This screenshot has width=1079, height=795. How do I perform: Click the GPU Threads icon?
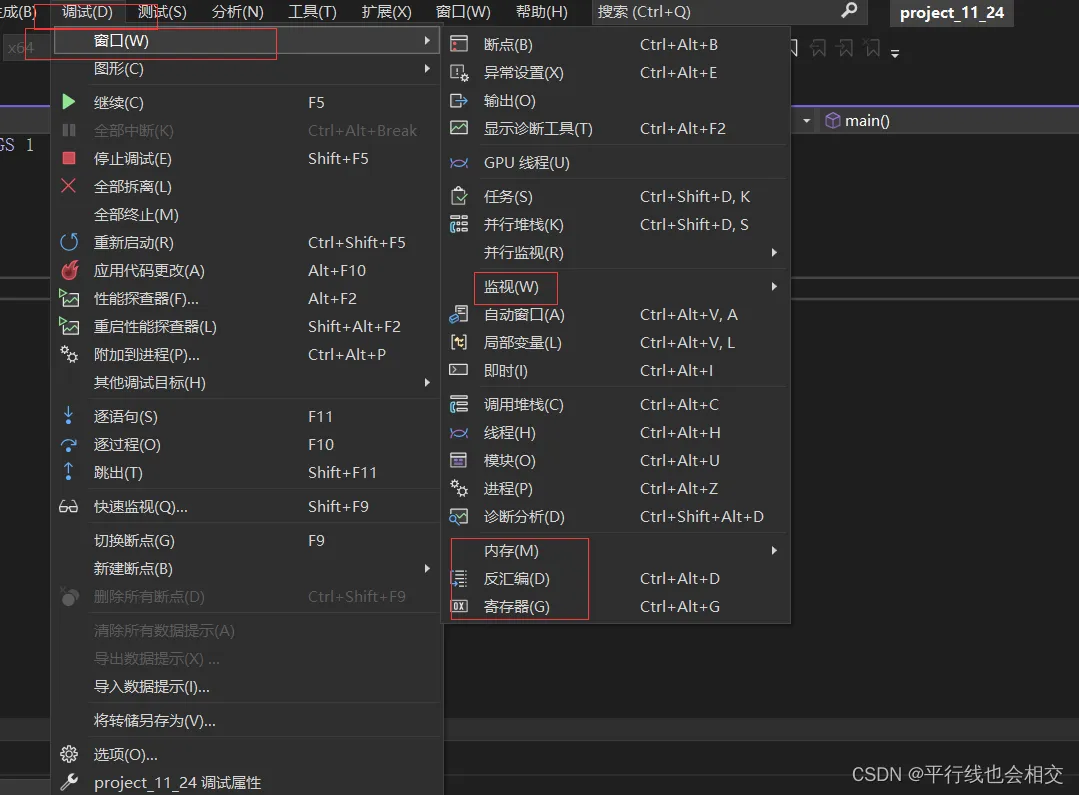coord(459,162)
